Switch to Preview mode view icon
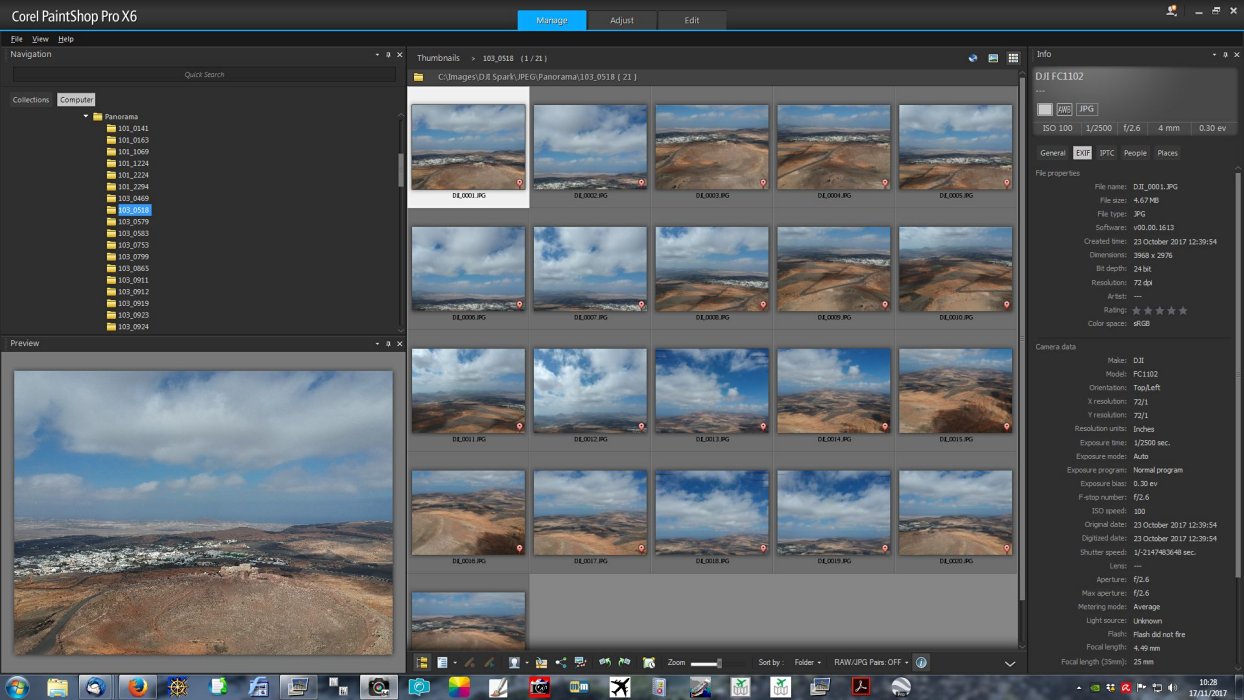1244x700 pixels. [x=993, y=58]
